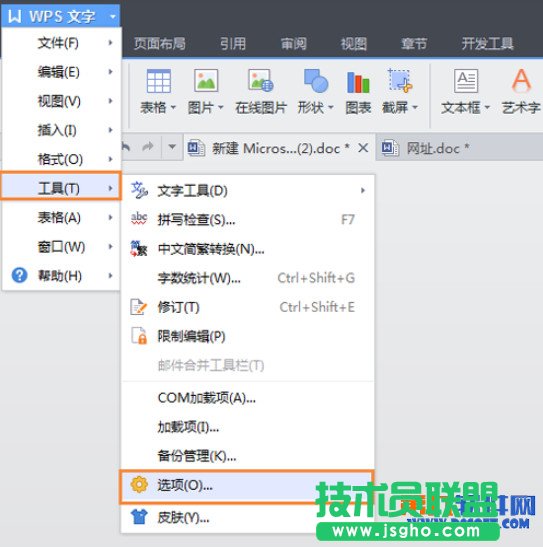Click the shirt icon beside 皮肤(Y)
Screen dimensions: 543x547
(139, 517)
